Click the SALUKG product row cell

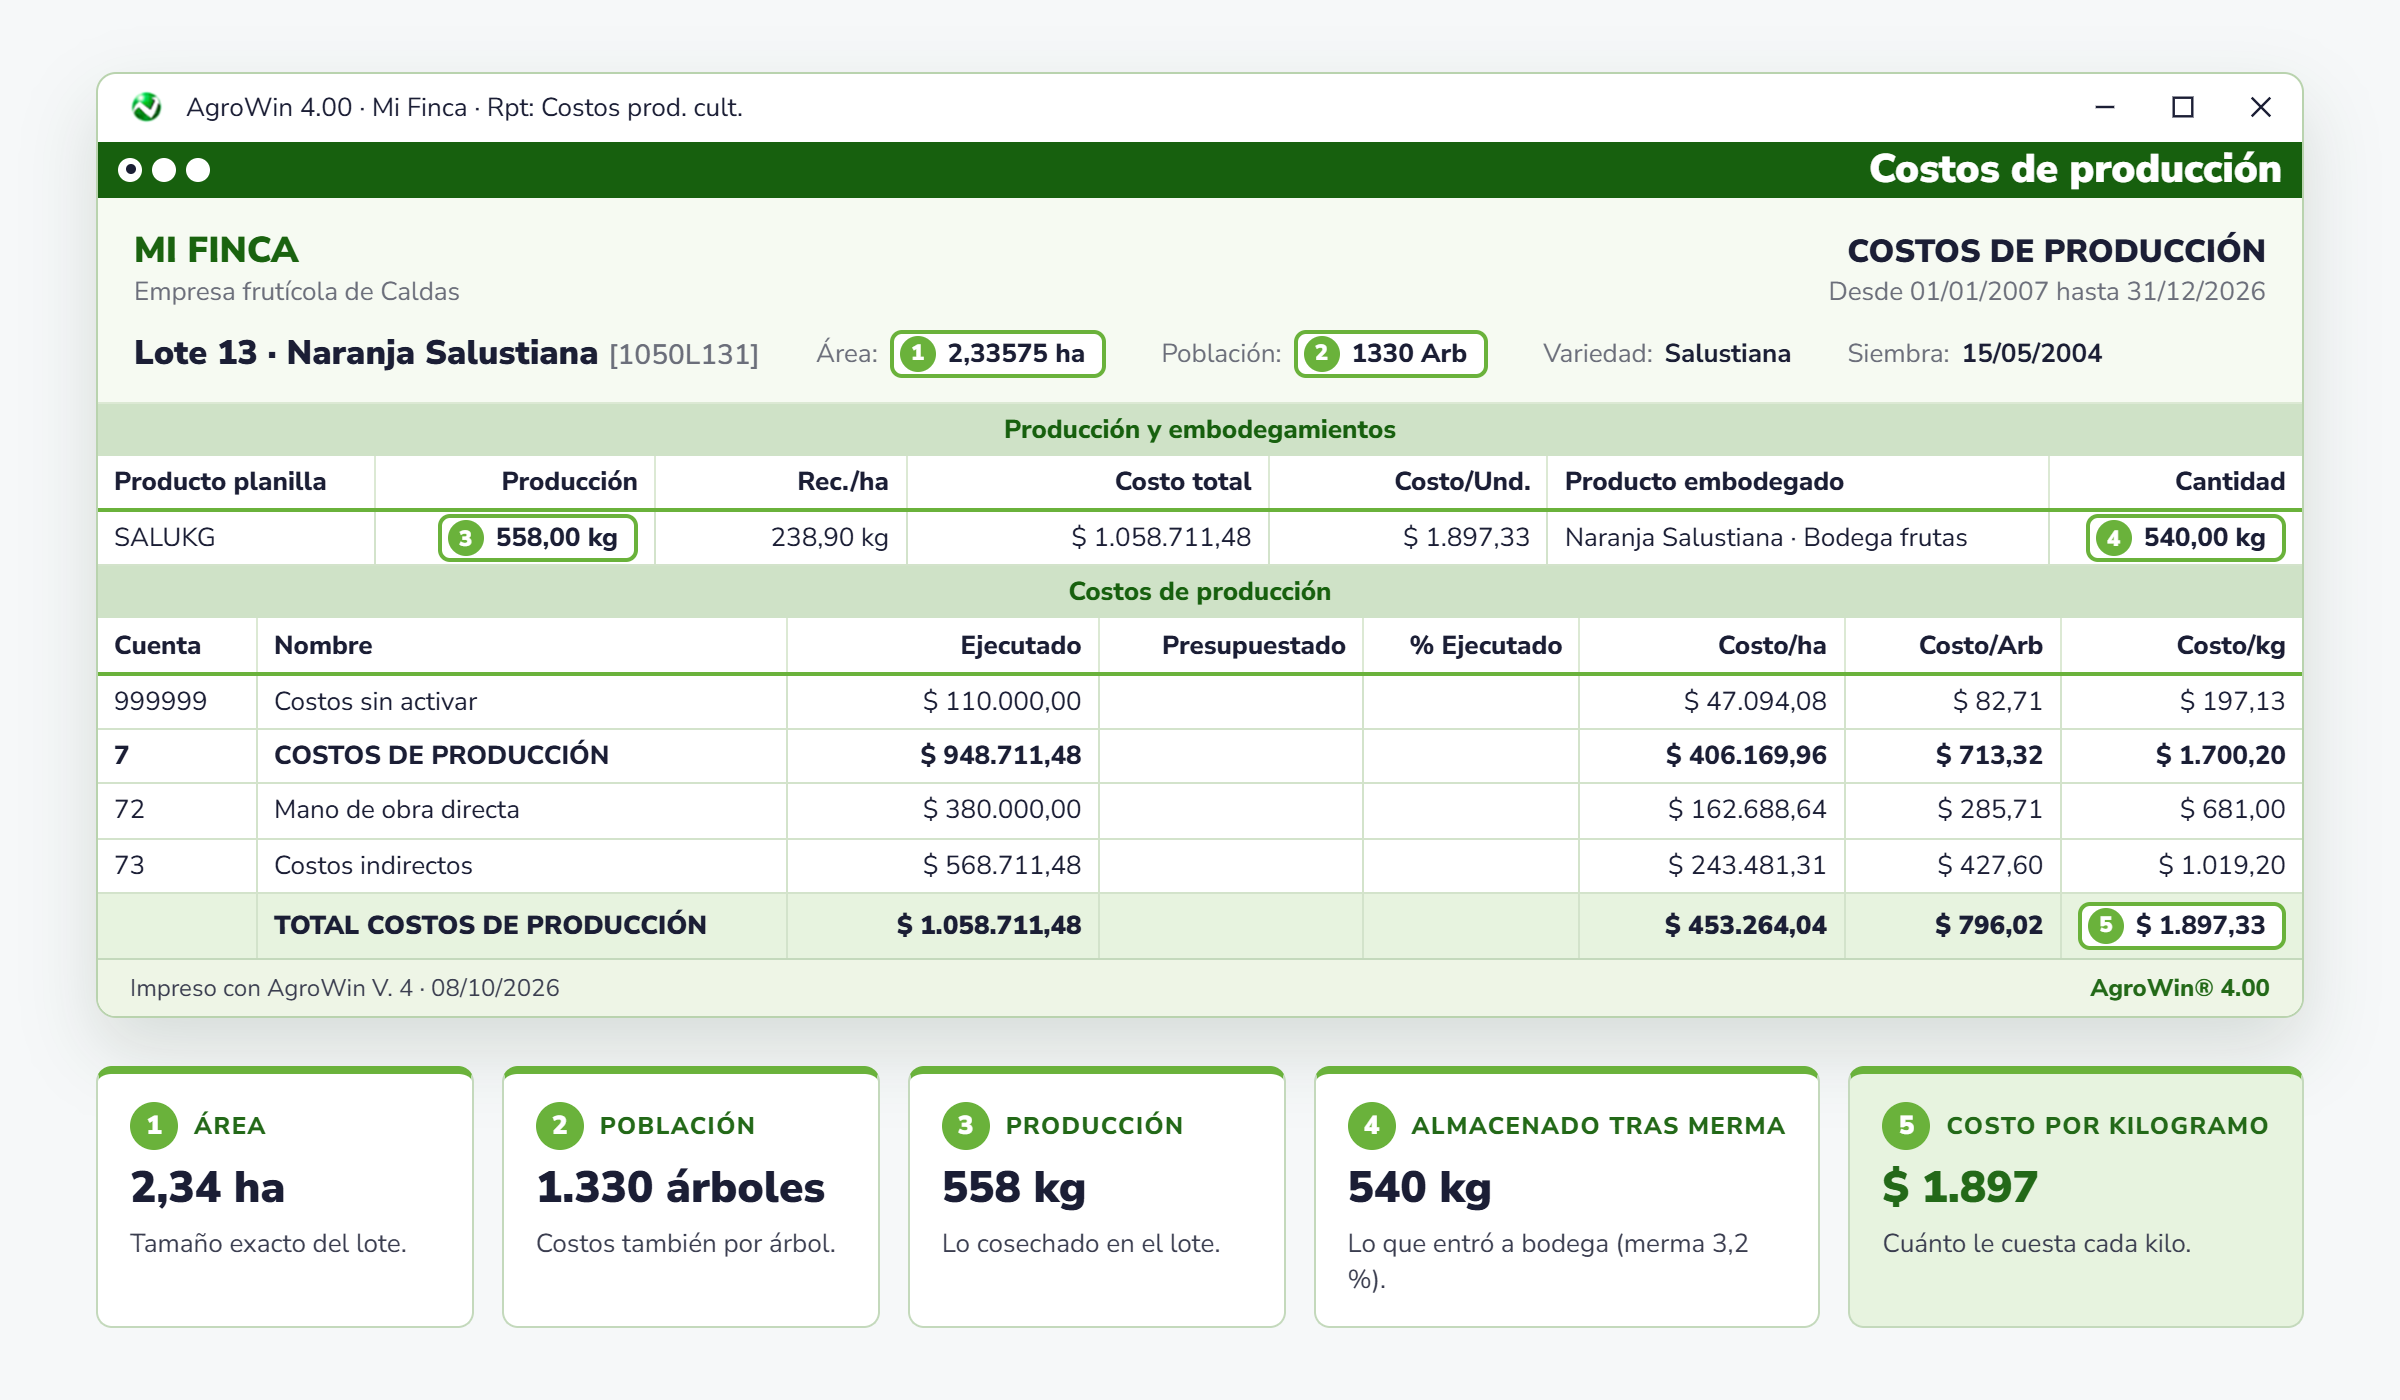236,538
